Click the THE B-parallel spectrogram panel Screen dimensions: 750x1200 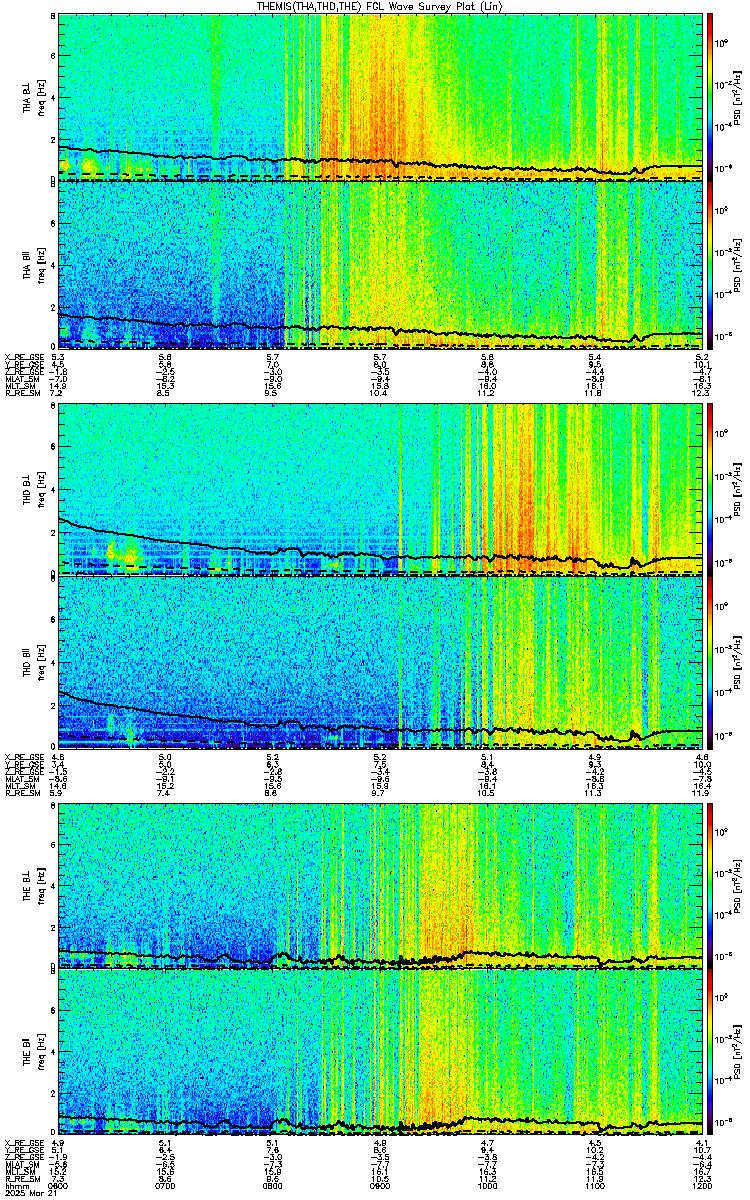[x=381, y=1053]
